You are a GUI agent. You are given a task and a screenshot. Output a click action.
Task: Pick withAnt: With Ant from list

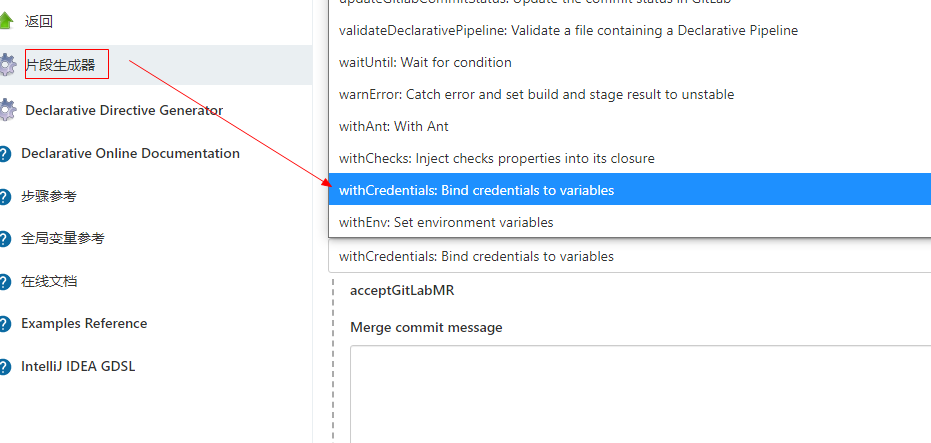[394, 126]
